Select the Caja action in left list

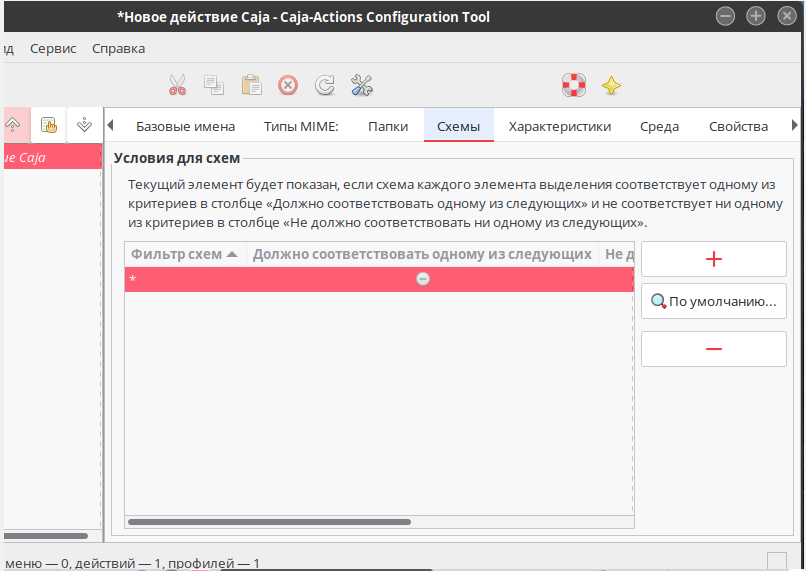coord(52,157)
